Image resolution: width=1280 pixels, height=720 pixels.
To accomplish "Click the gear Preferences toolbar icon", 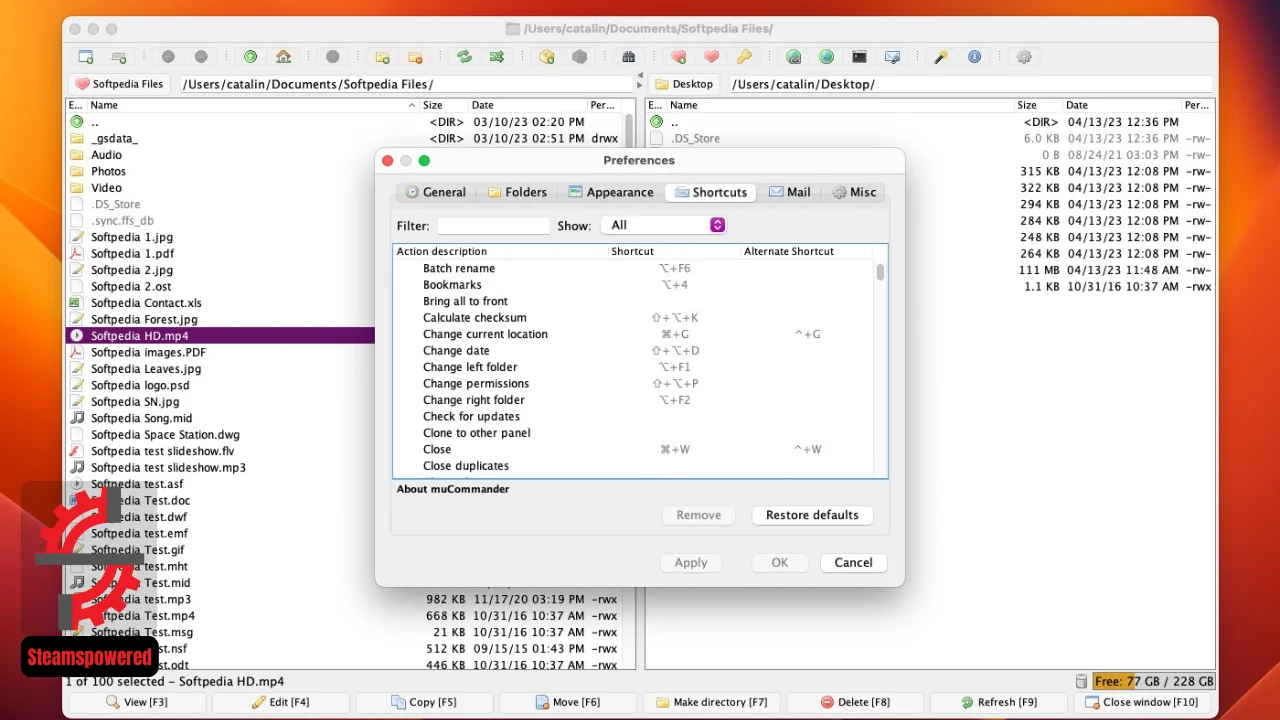I will click(1024, 57).
